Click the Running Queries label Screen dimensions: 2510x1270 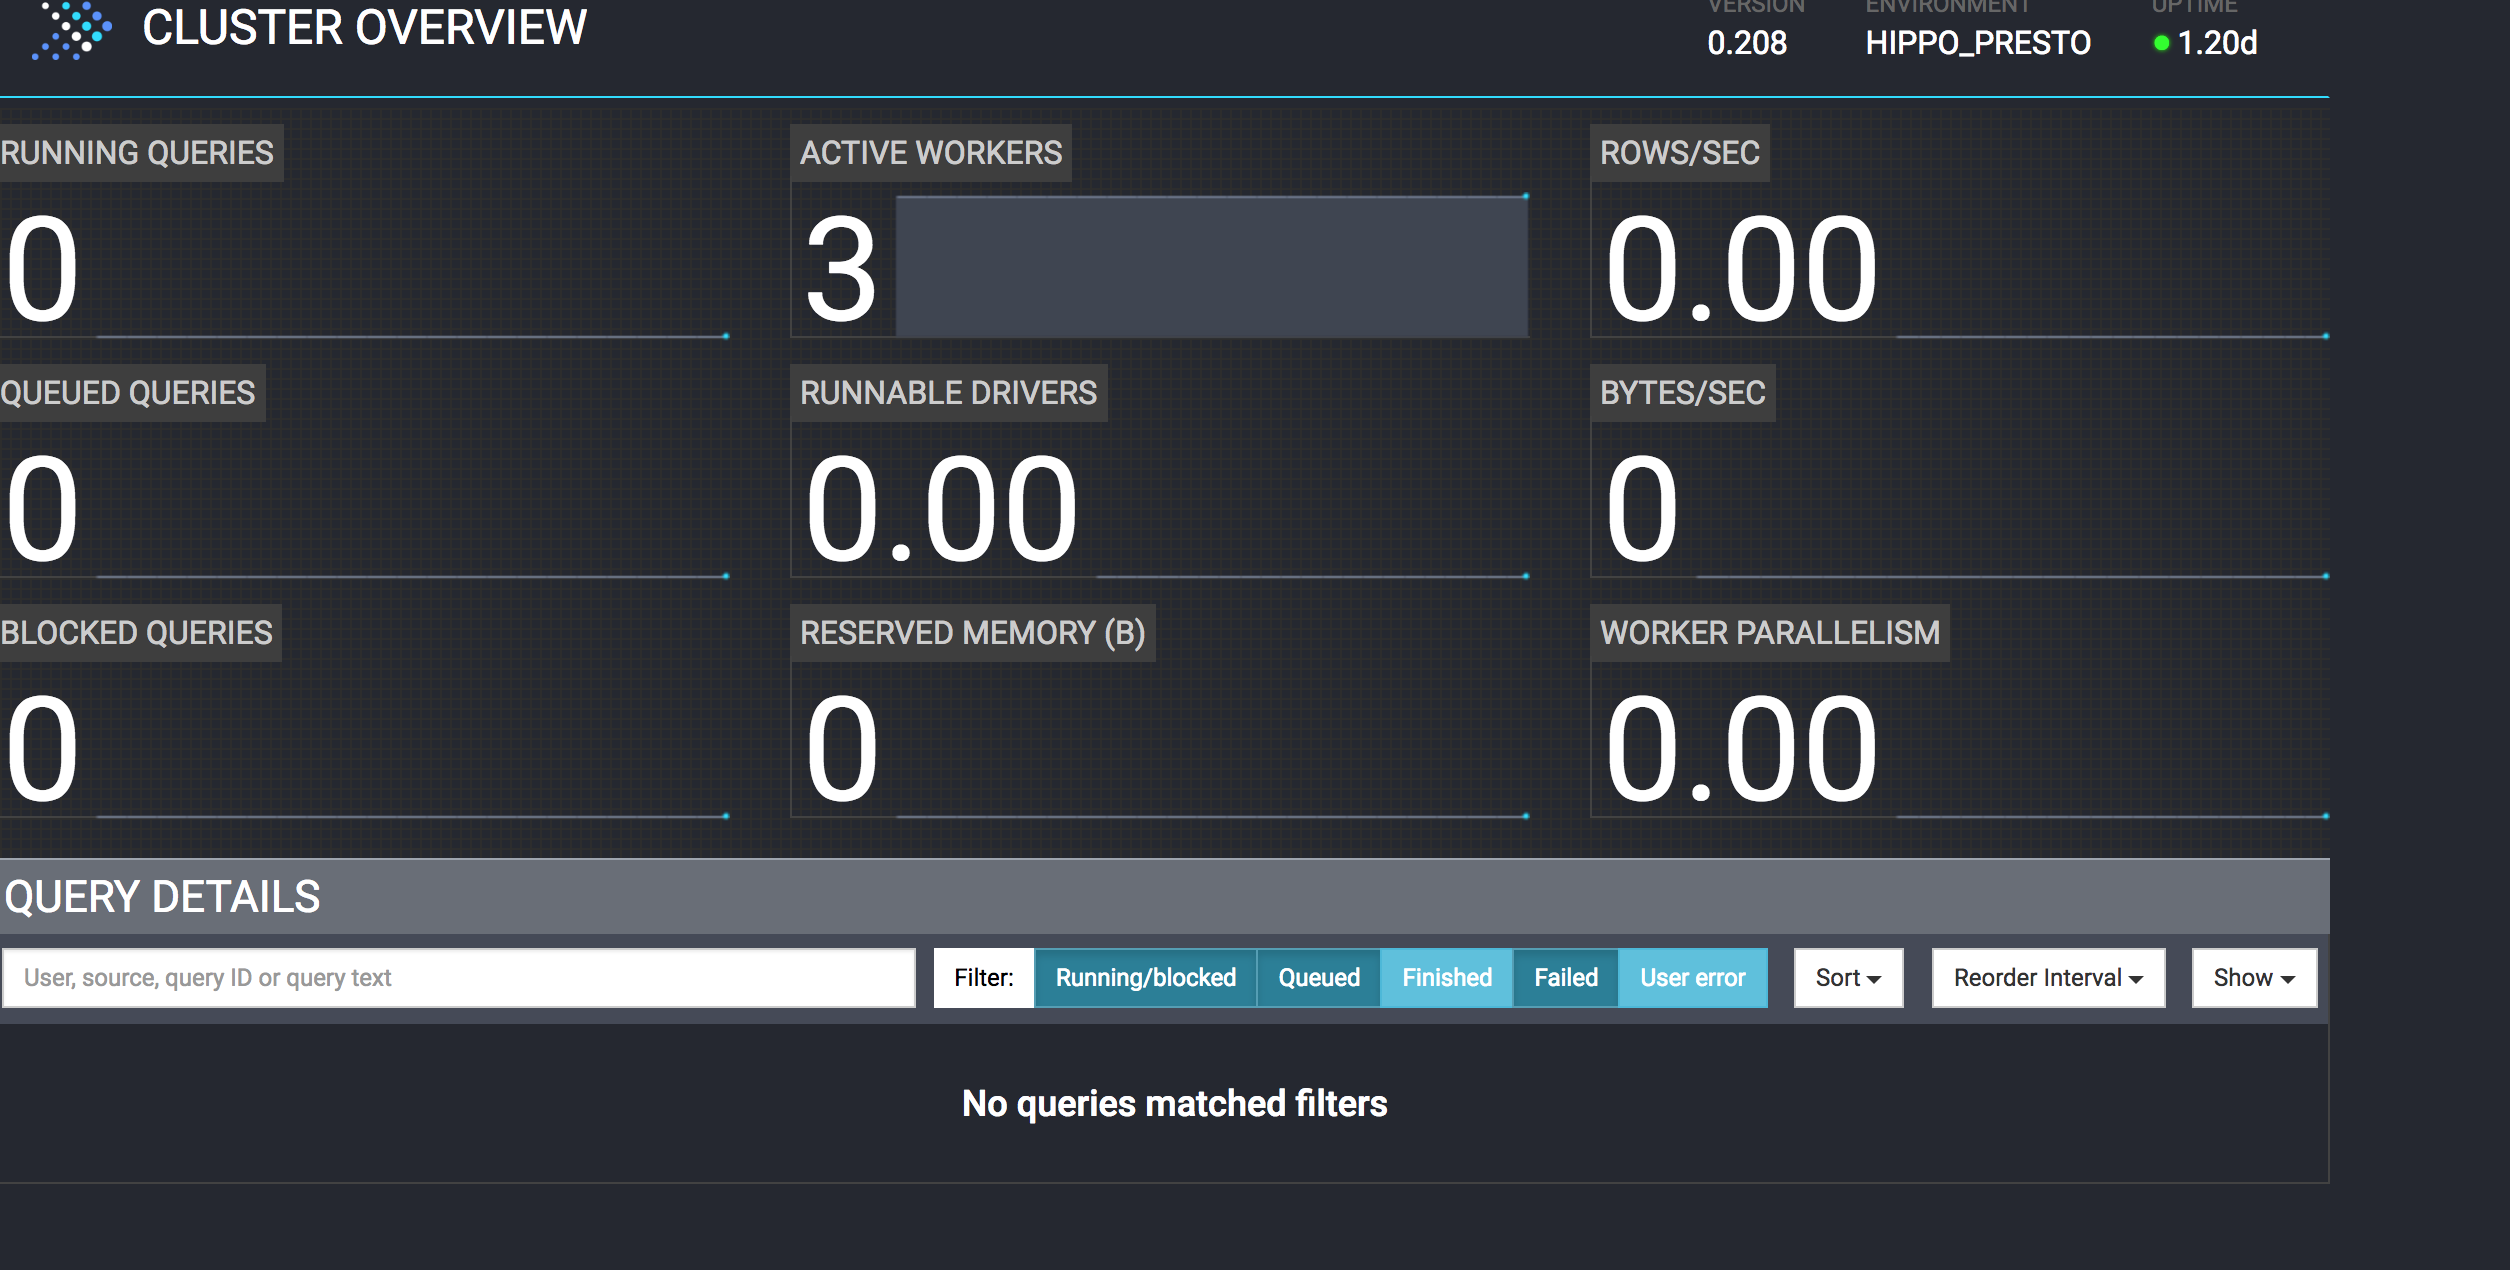[137, 153]
